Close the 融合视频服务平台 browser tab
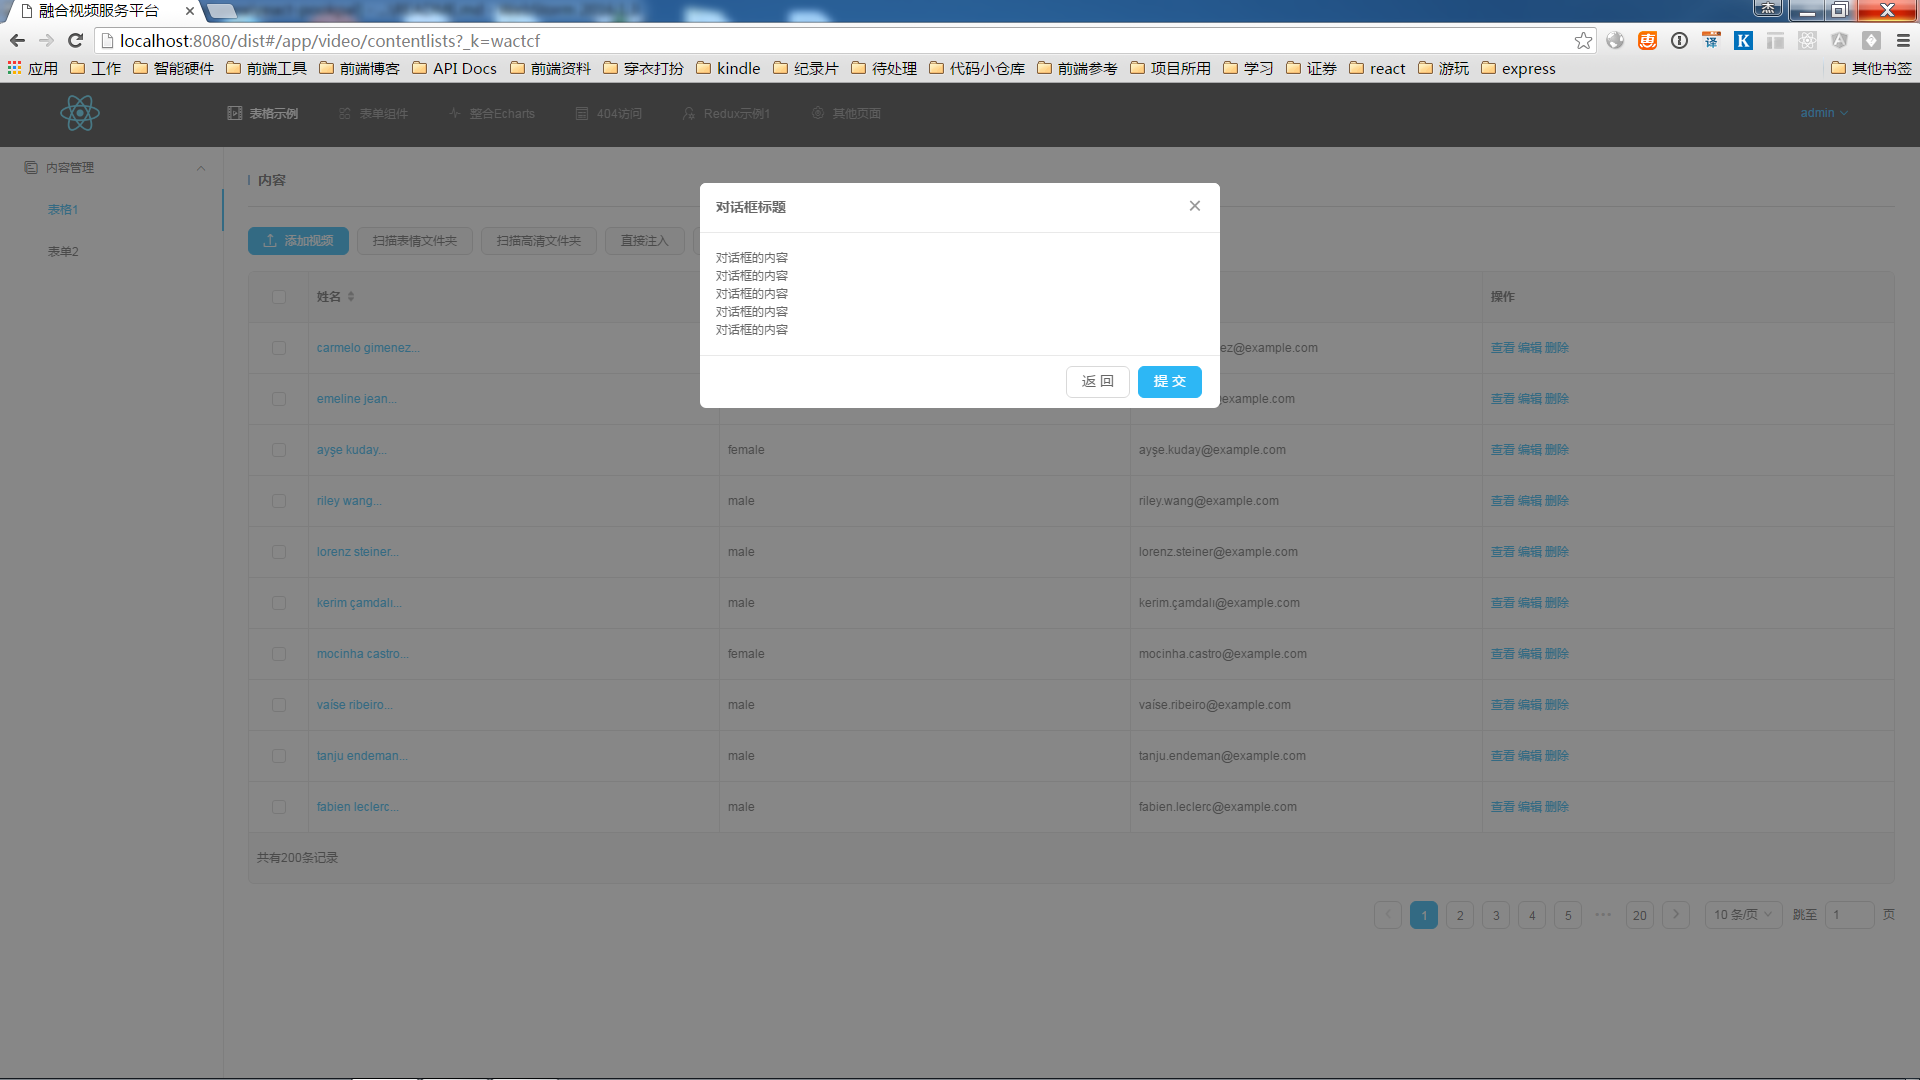The height and width of the screenshot is (1080, 1920). tap(190, 11)
